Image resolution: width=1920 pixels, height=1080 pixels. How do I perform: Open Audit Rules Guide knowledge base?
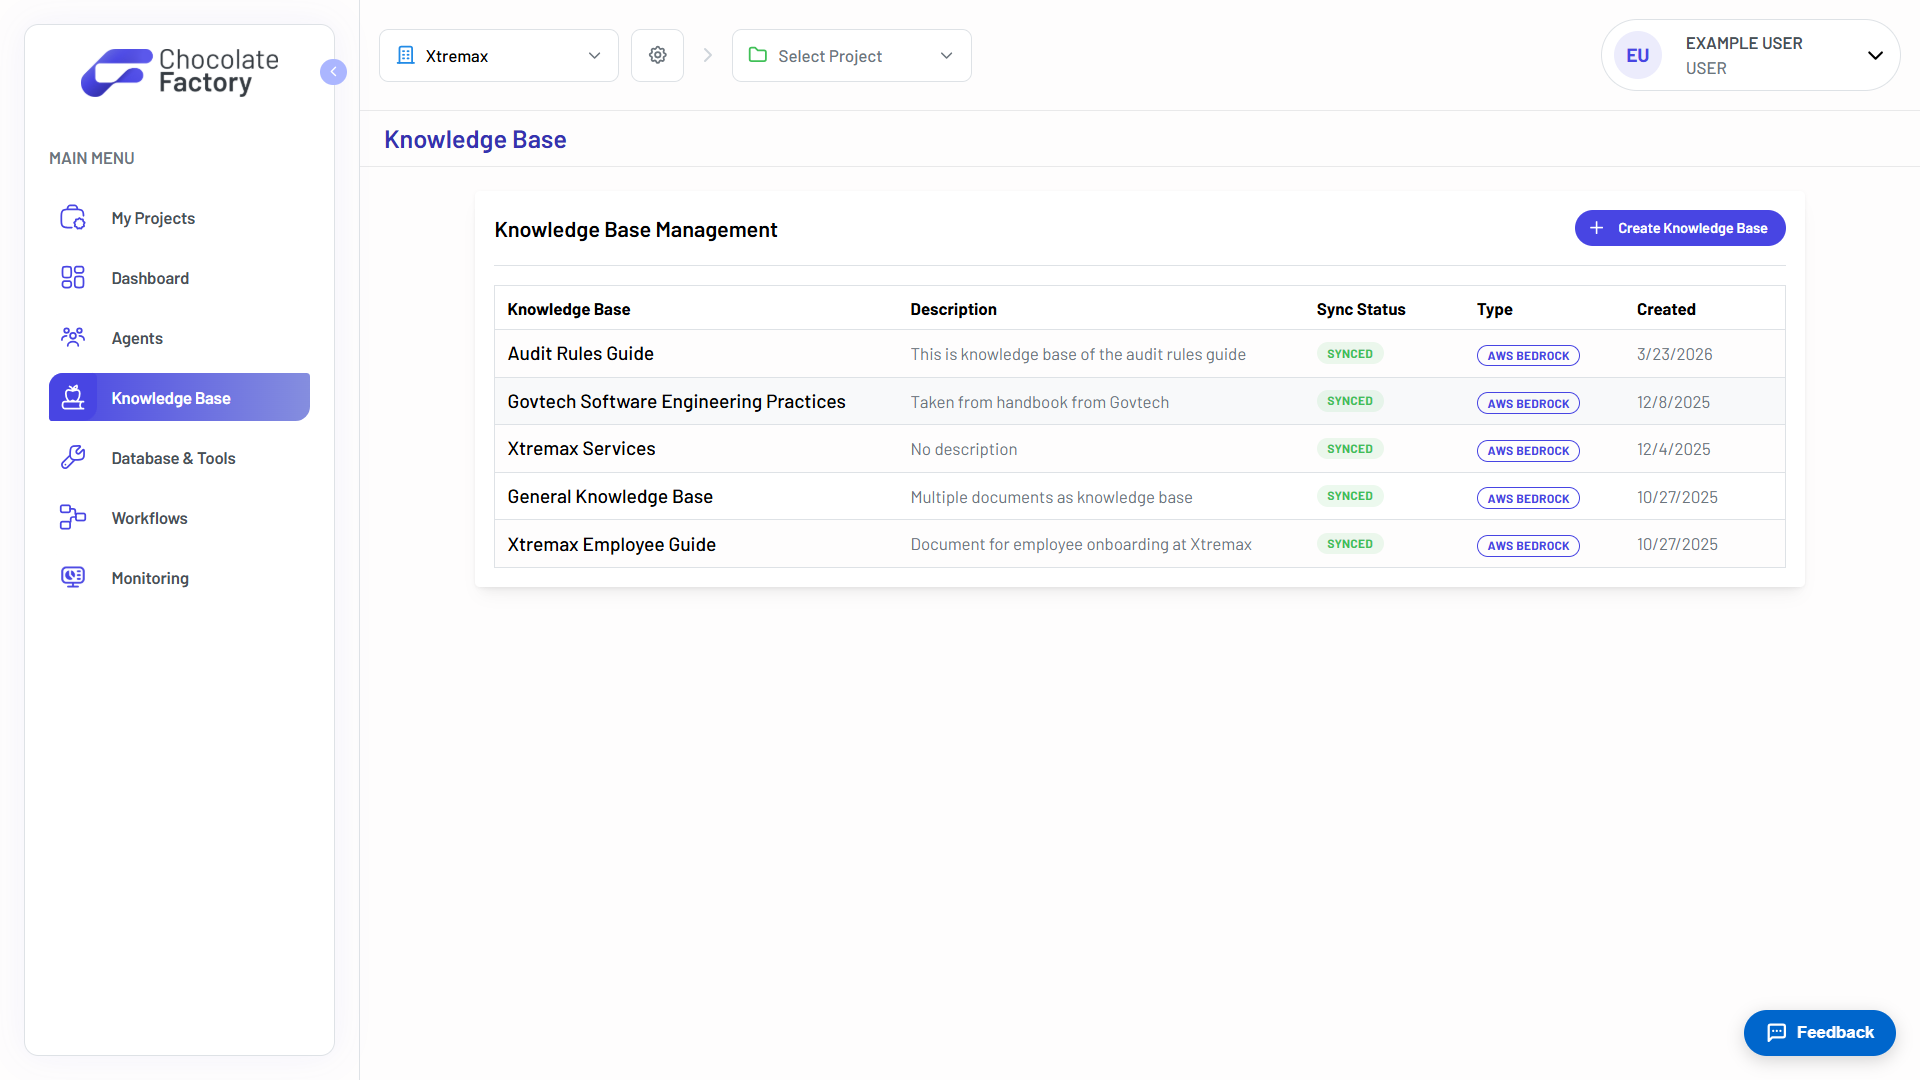[580, 354]
